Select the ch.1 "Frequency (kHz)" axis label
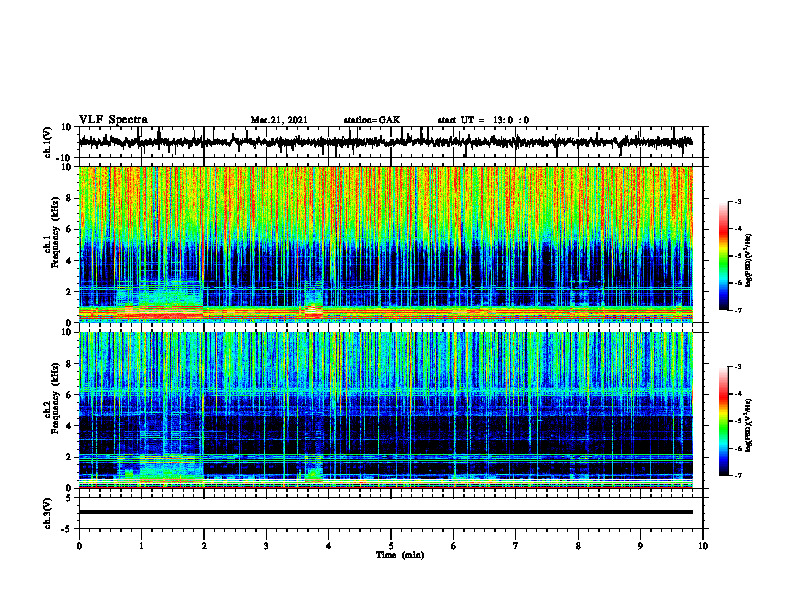The height and width of the screenshot is (612, 792). [55, 231]
